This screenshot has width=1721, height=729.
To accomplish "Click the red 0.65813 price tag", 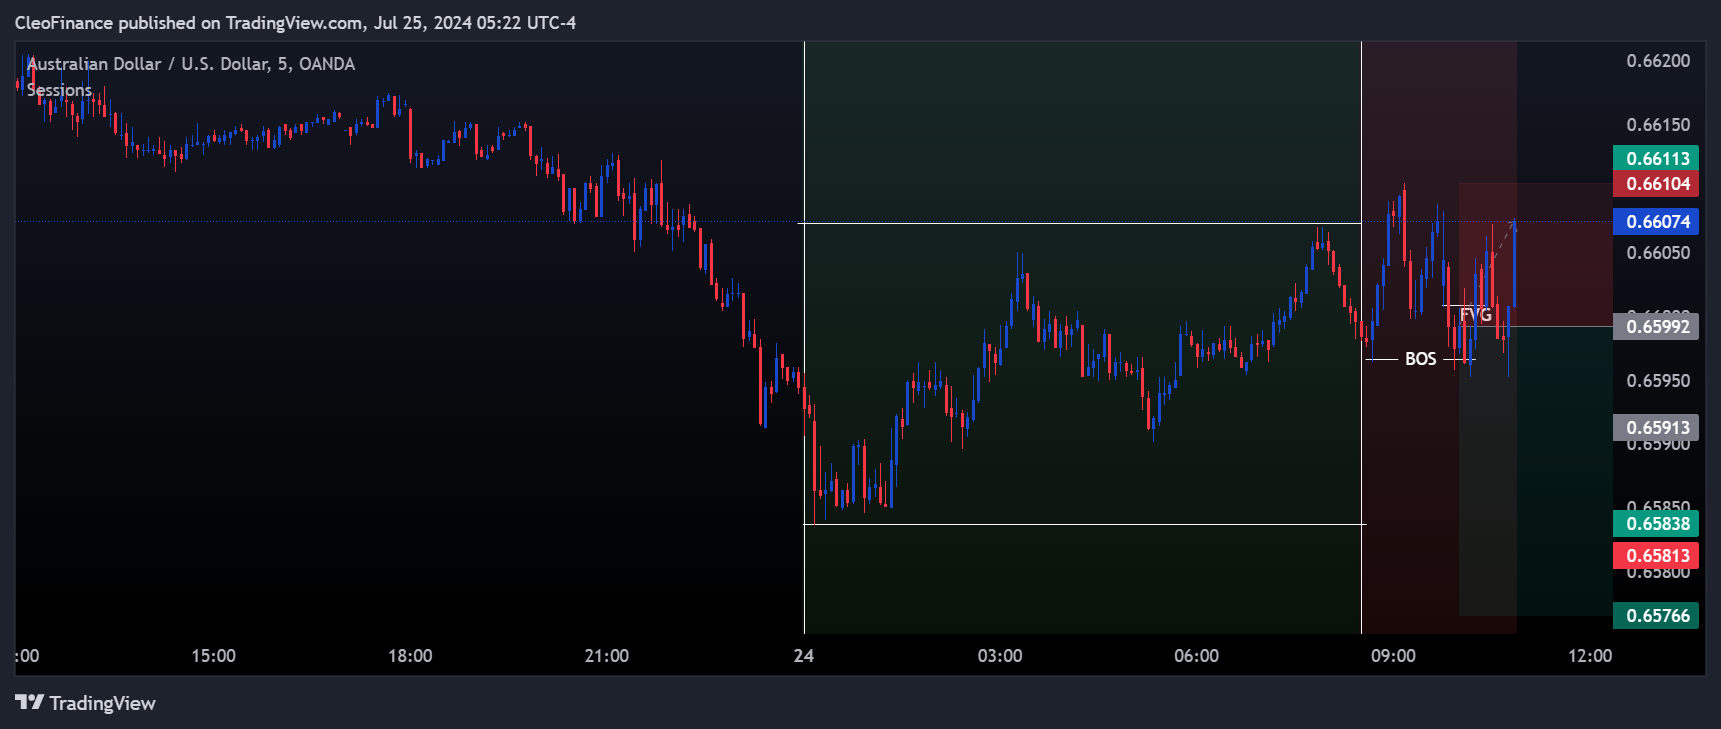I will (1656, 556).
